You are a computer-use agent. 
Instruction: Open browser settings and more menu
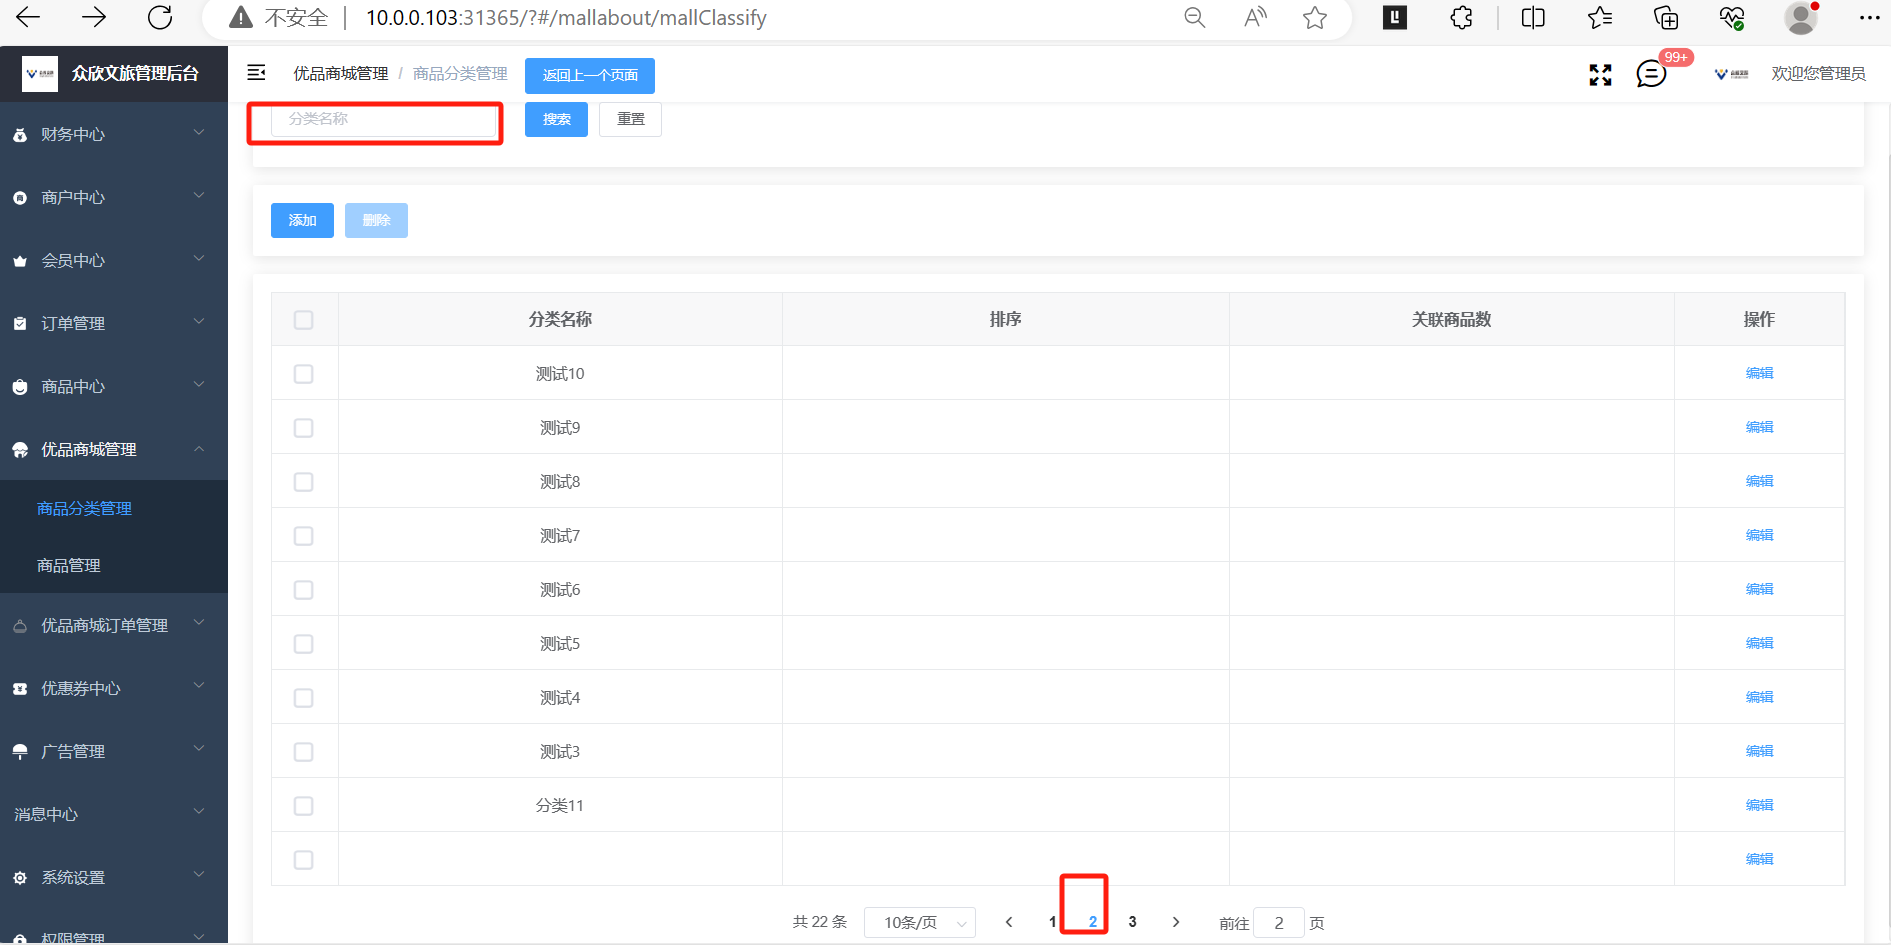1869,17
